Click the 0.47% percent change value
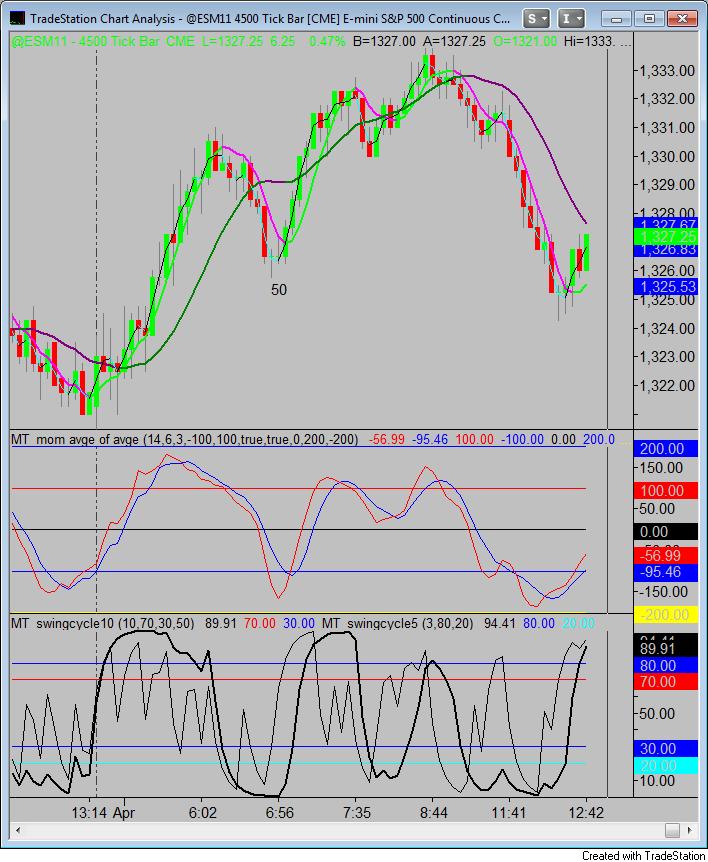The width and height of the screenshot is (708, 862). 327,41
